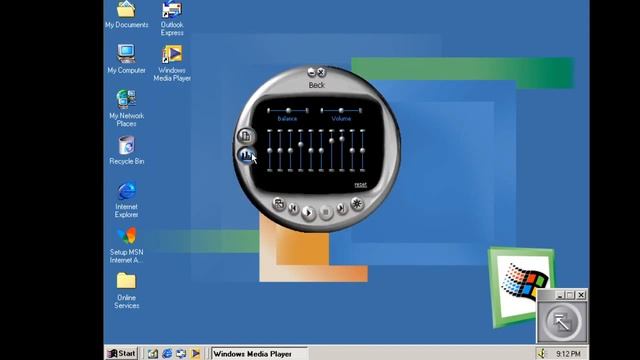Click Show Desktop in the quick launch
This screenshot has width=640, height=360.
[x=153, y=353]
